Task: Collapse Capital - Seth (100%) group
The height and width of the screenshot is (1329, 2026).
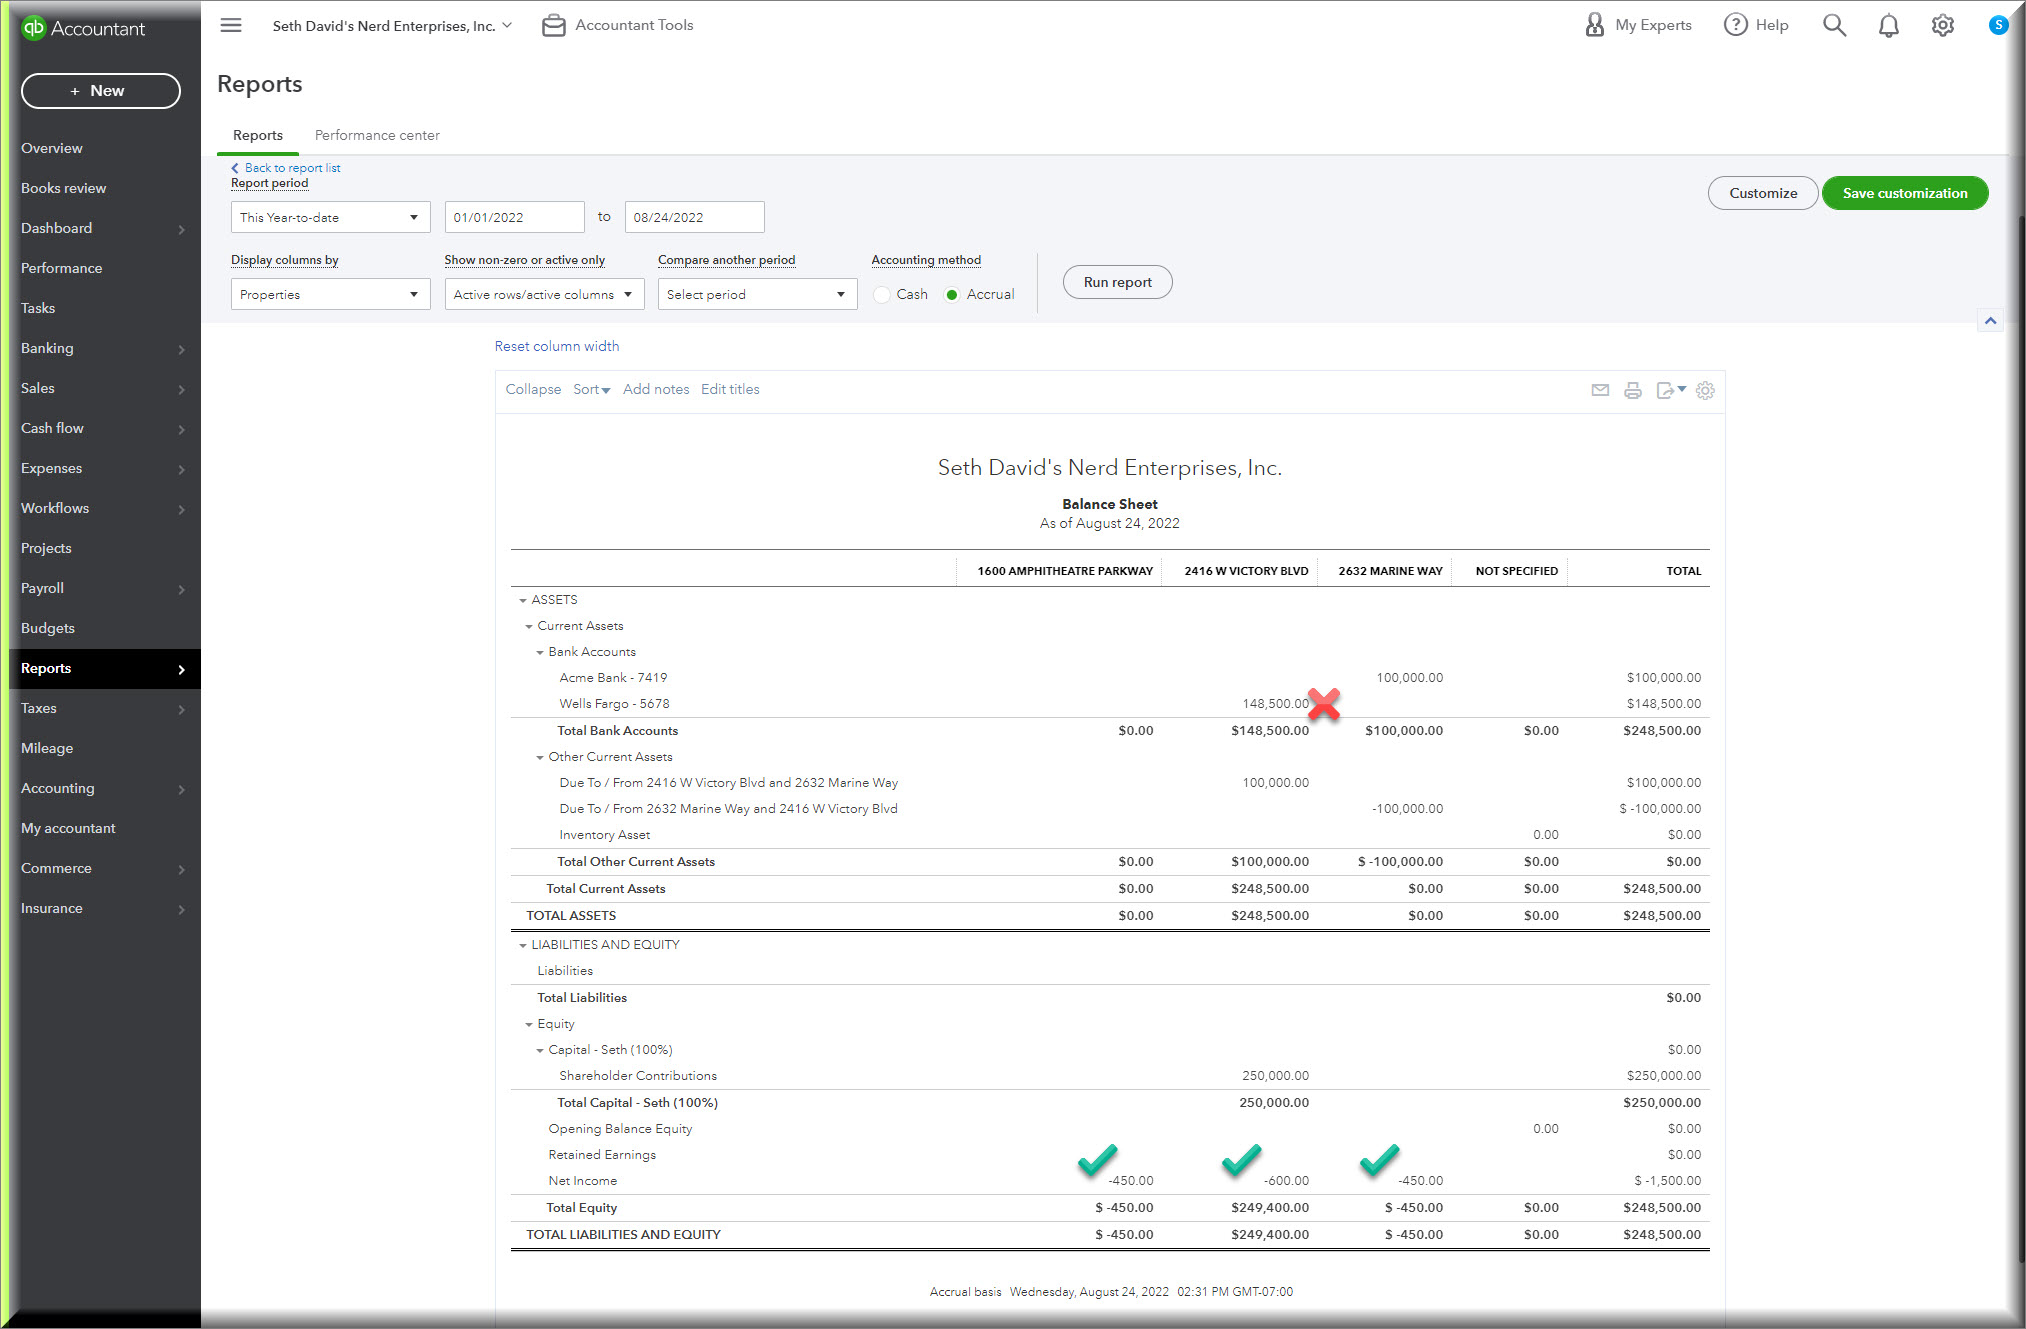Action: [x=540, y=1050]
